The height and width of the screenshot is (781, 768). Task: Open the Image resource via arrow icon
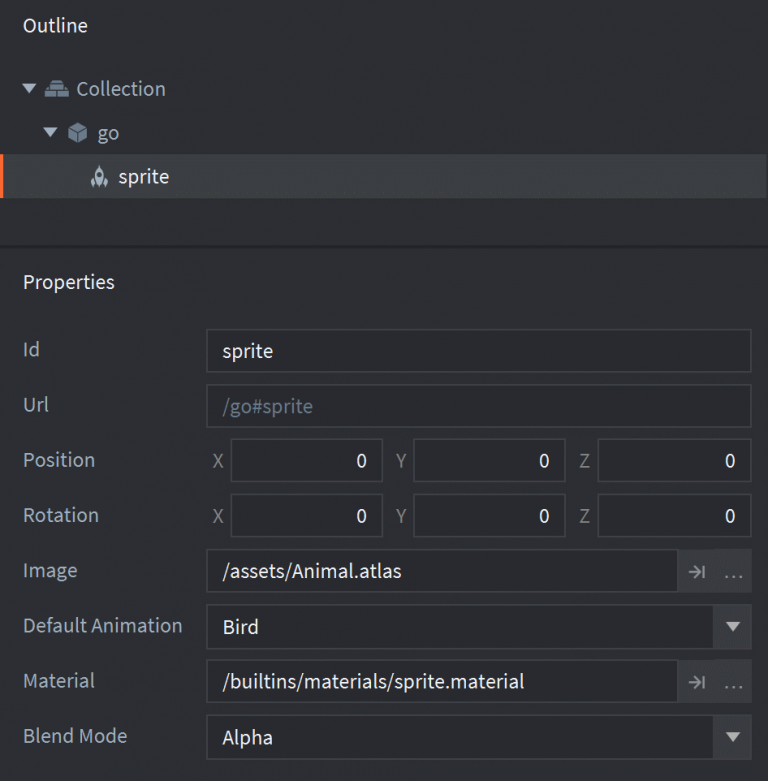[x=697, y=572]
